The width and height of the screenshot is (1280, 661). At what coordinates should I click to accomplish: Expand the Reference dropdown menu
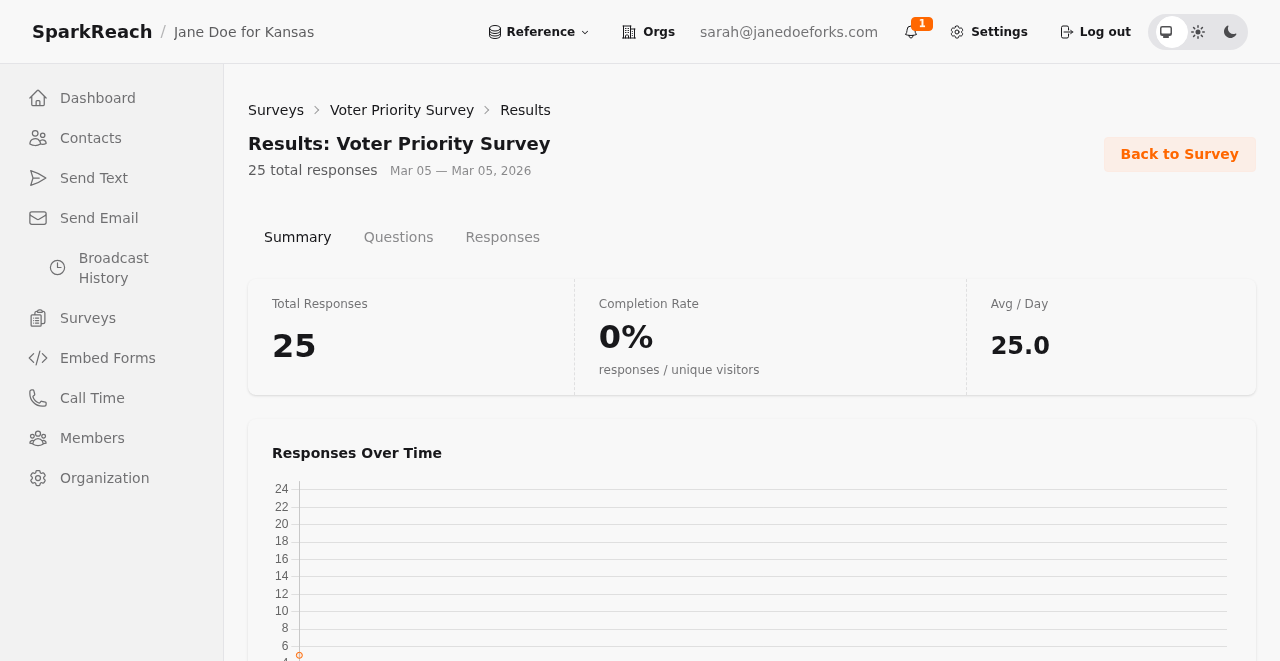point(538,31)
